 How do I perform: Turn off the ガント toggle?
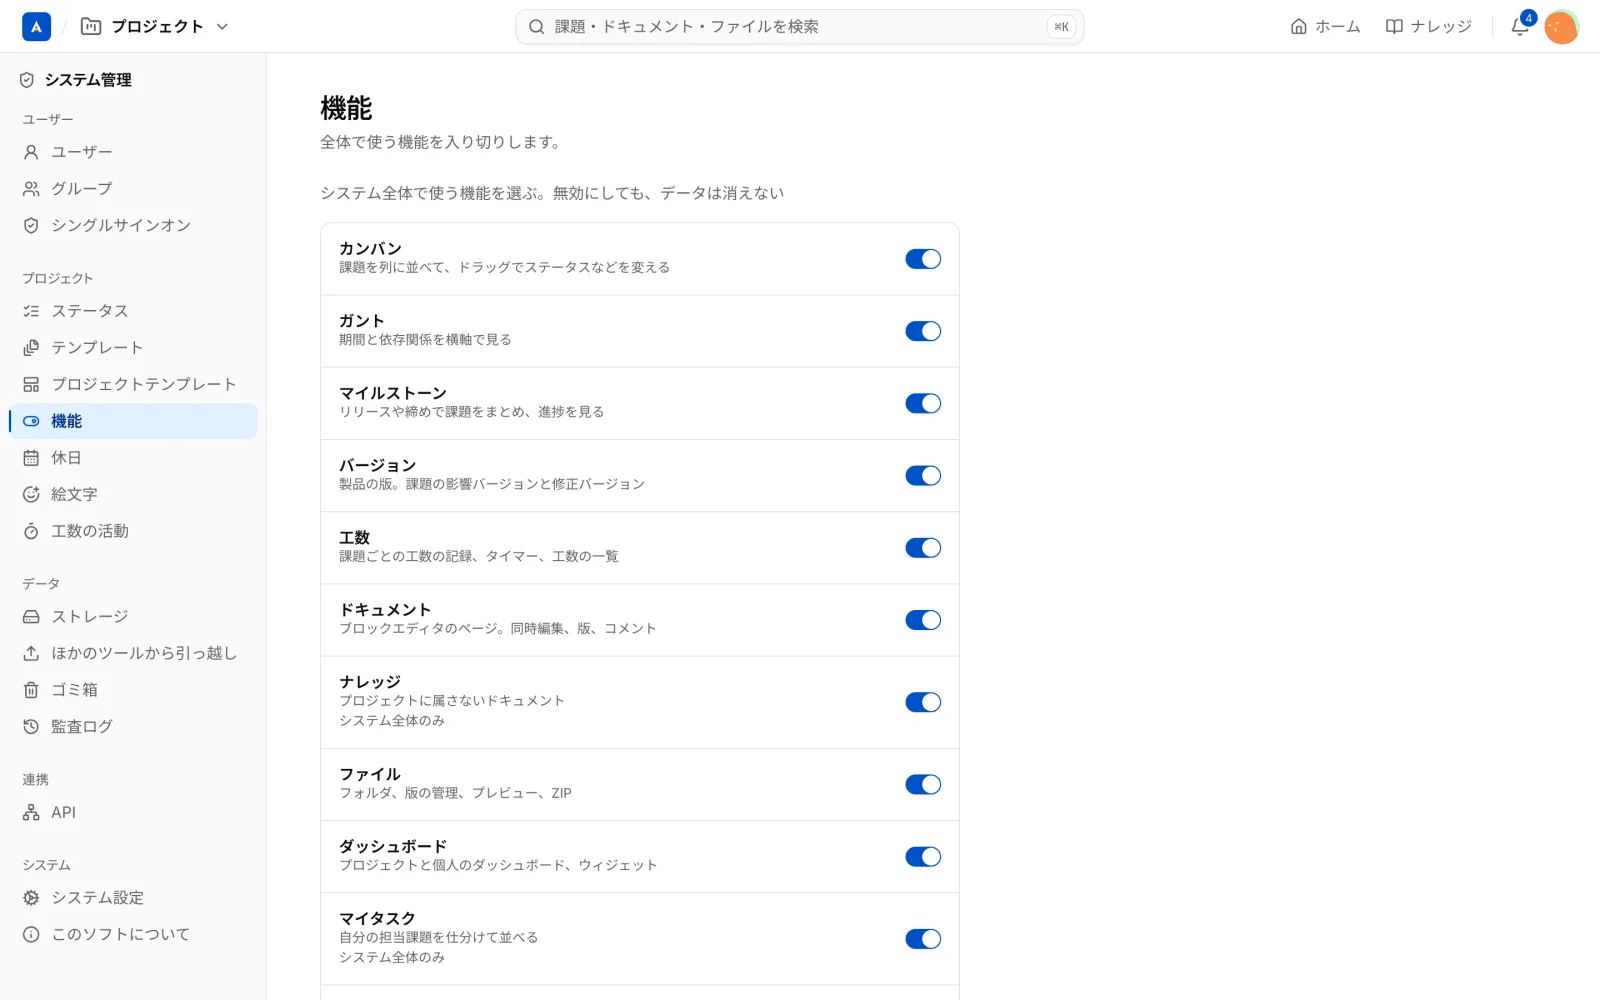click(923, 331)
